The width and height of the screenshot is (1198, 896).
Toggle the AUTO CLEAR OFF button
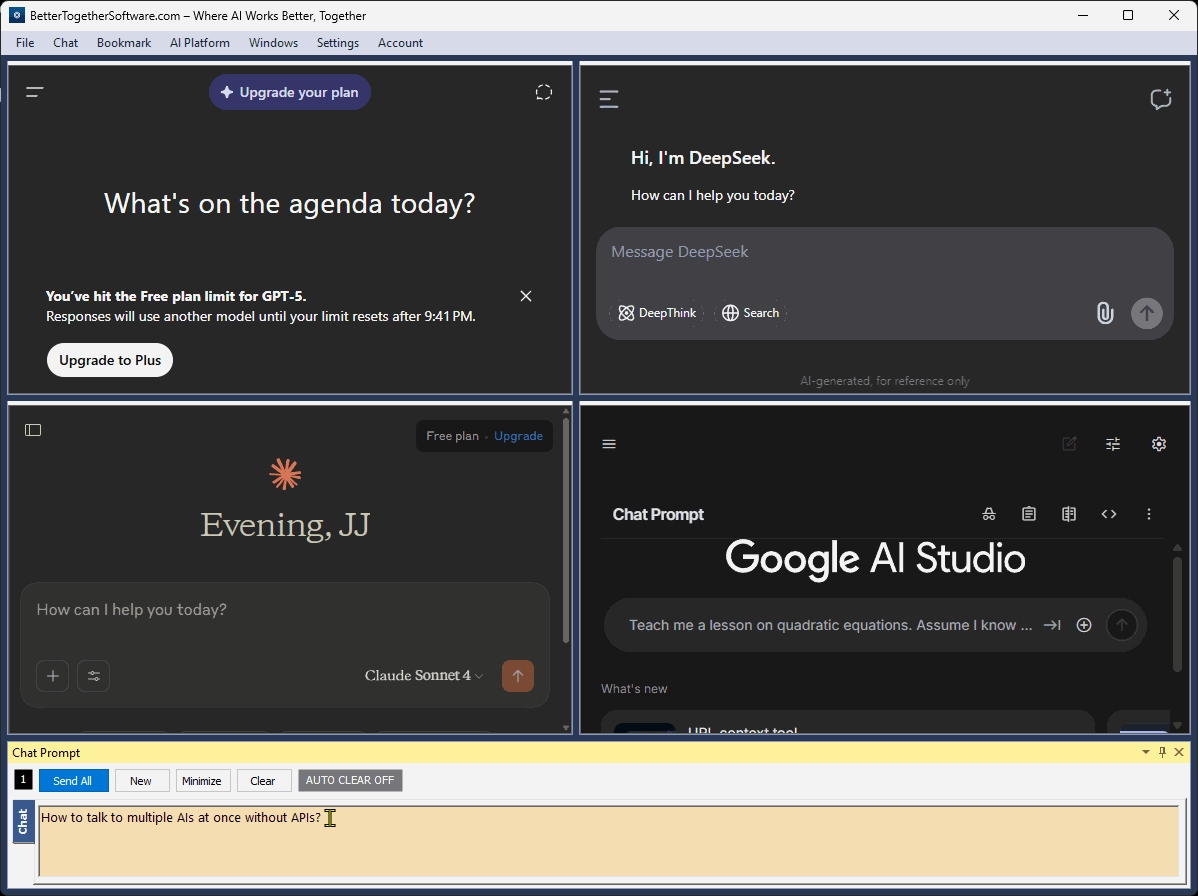[x=350, y=781]
